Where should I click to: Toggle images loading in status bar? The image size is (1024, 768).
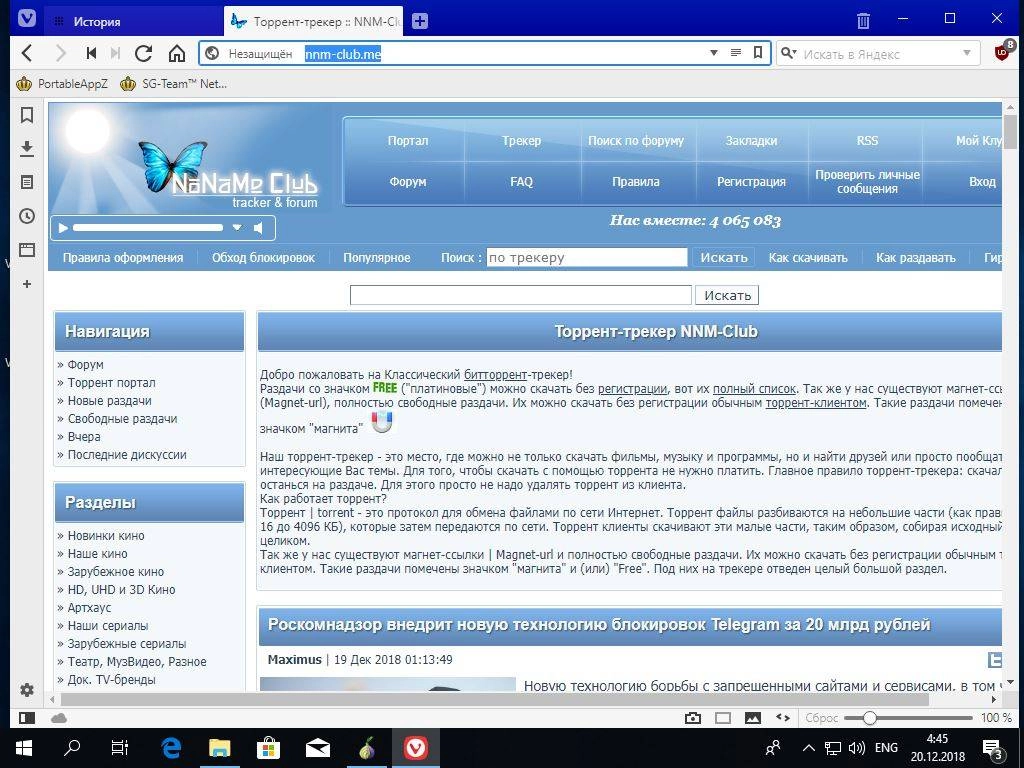pos(753,718)
